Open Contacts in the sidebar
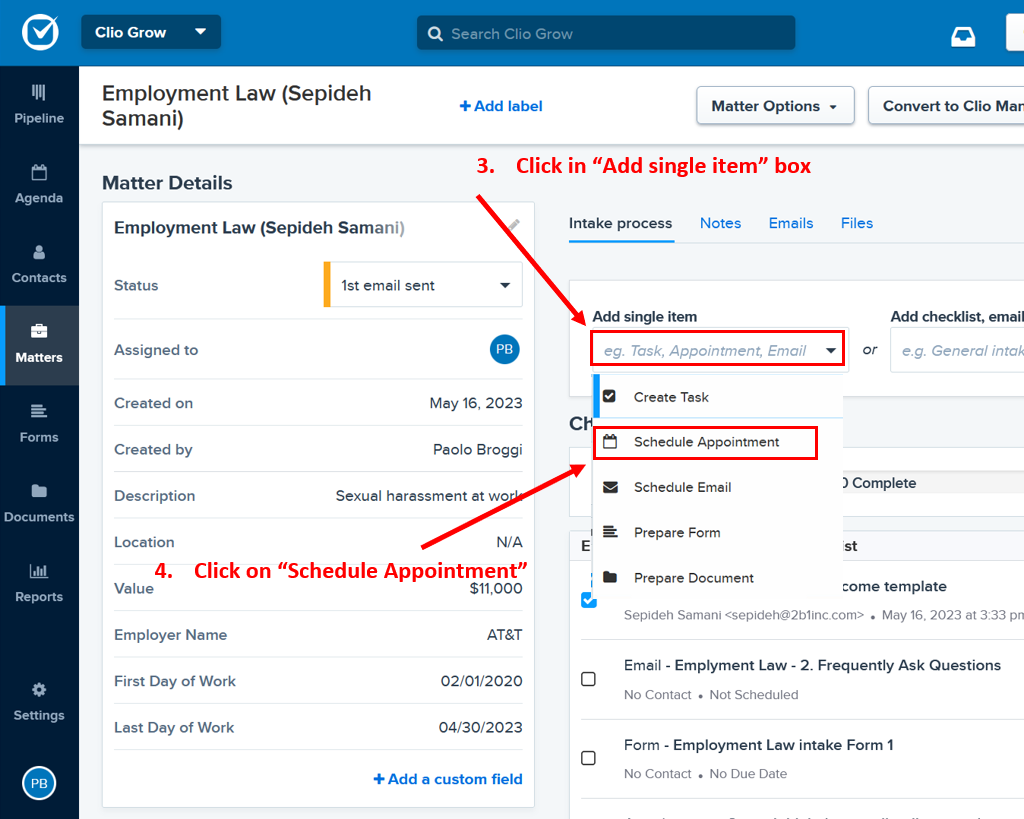Viewport: 1024px width, 819px height. pos(39,265)
